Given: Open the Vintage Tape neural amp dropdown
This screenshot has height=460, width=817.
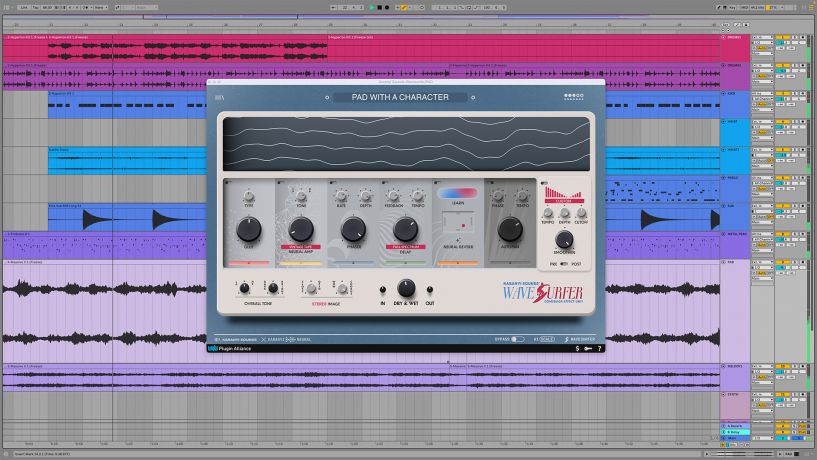Looking at the screenshot, I should click(301, 245).
